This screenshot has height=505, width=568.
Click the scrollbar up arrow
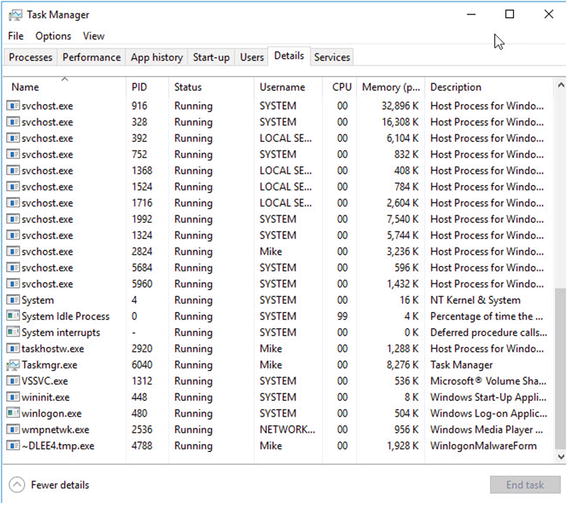pyautogui.click(x=561, y=86)
